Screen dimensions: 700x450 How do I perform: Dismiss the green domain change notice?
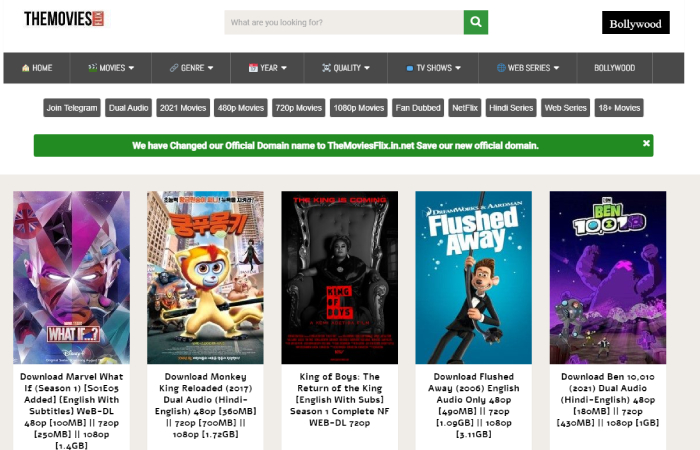click(646, 143)
